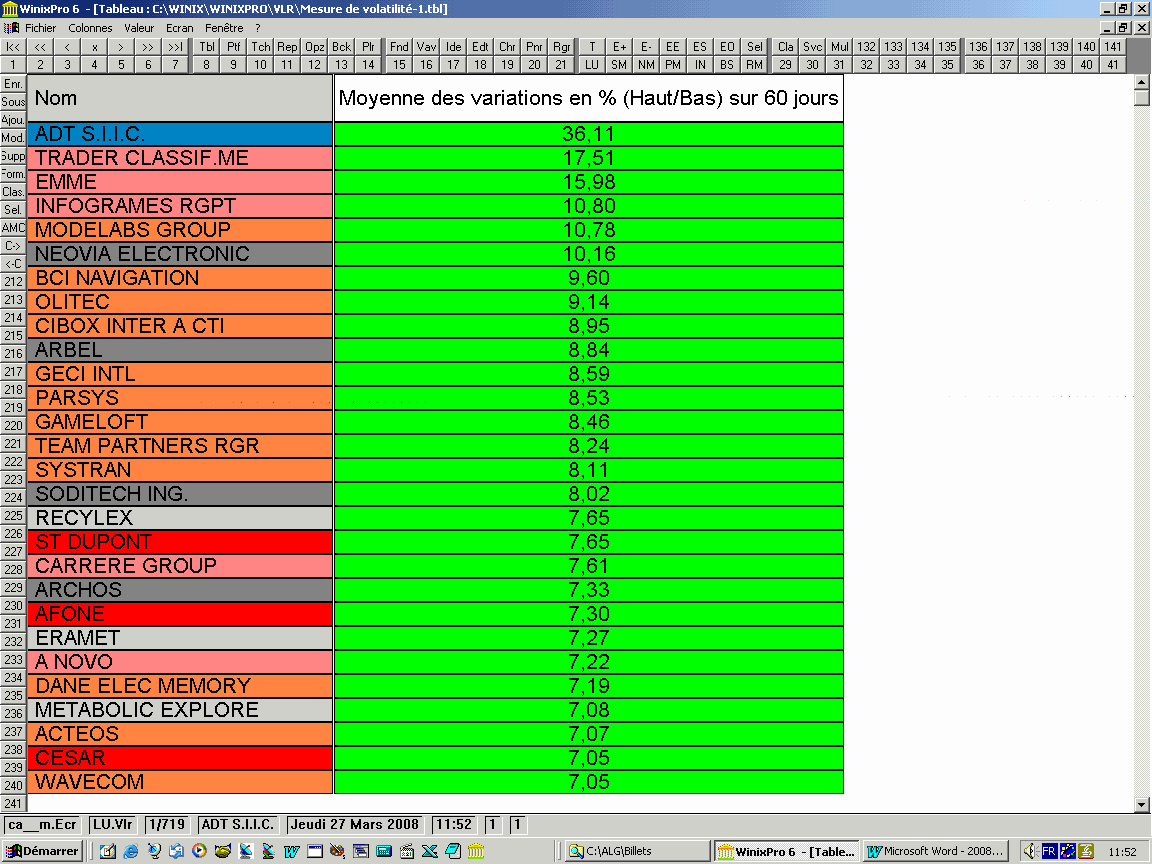The width and height of the screenshot is (1152, 864).
Task: Click the AMC sidebar button
Action: click(13, 228)
